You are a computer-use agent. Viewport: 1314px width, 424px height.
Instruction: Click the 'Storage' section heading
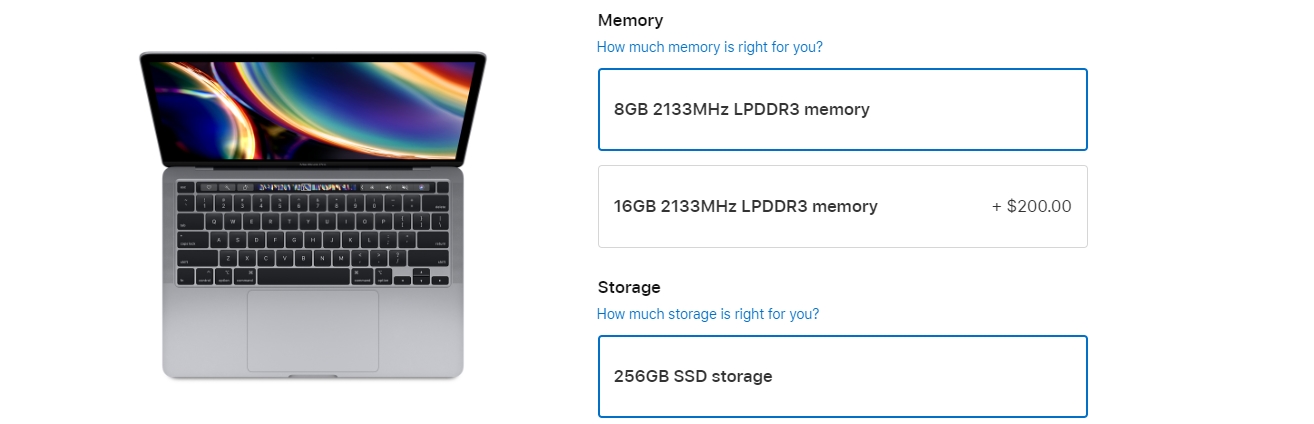pyautogui.click(x=629, y=287)
